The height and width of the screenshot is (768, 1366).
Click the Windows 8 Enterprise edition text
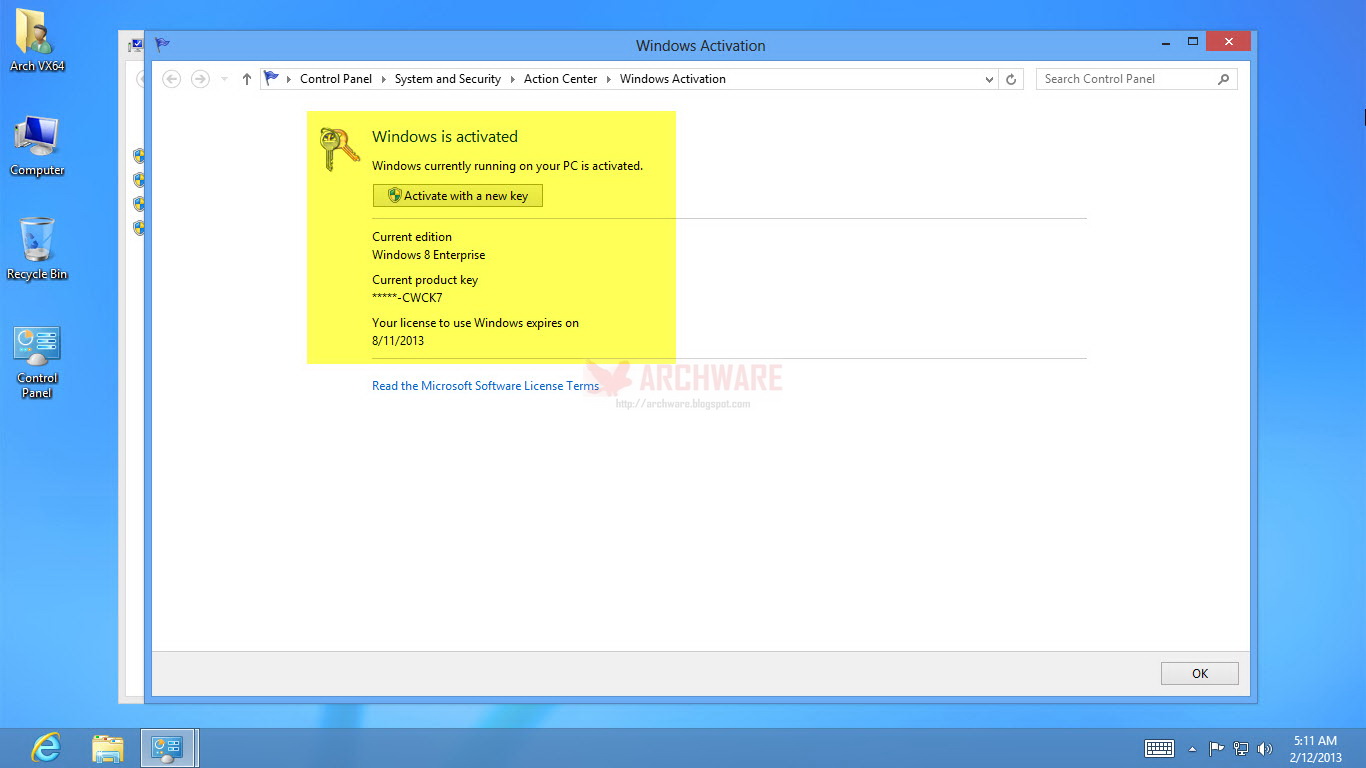click(429, 255)
